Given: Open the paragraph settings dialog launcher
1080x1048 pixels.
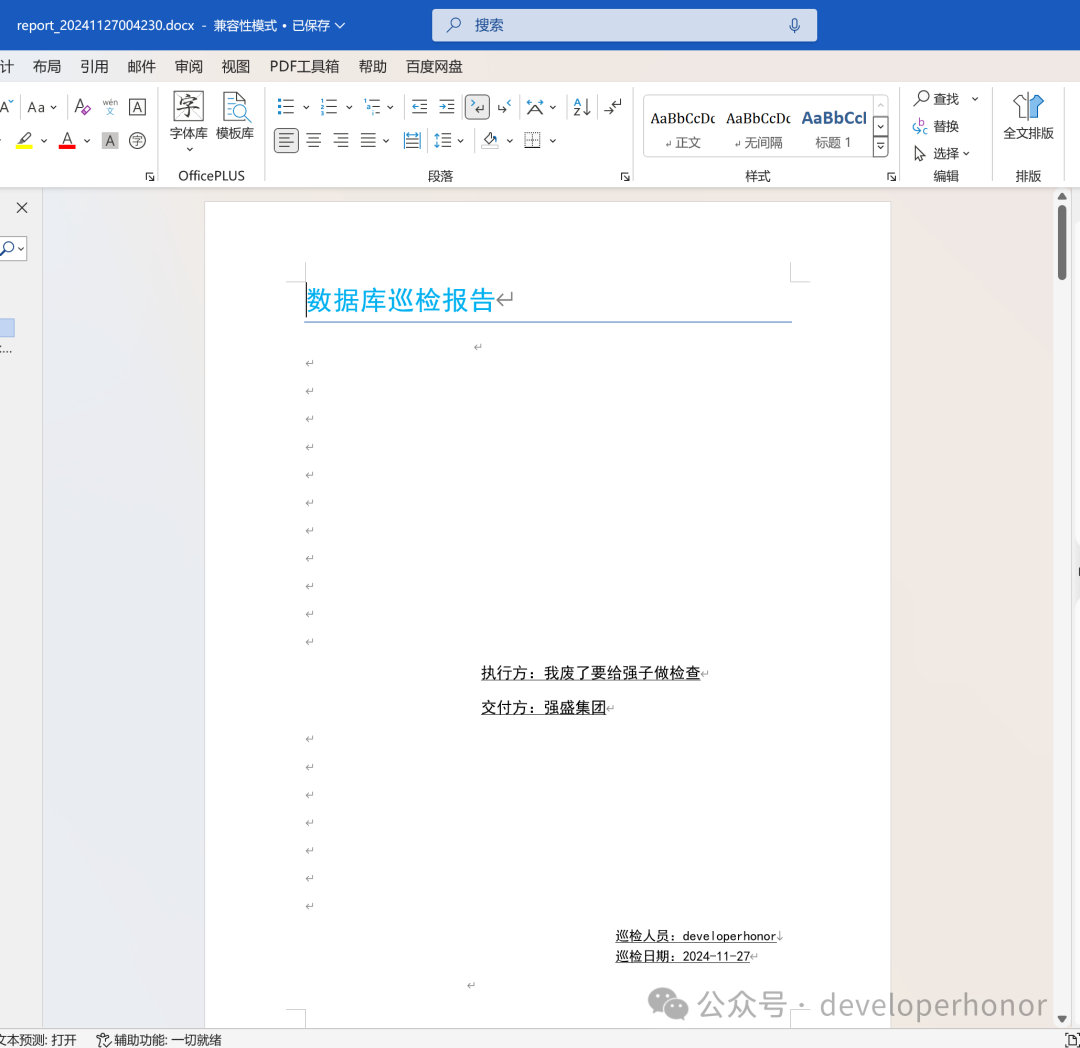Looking at the screenshot, I should [625, 177].
